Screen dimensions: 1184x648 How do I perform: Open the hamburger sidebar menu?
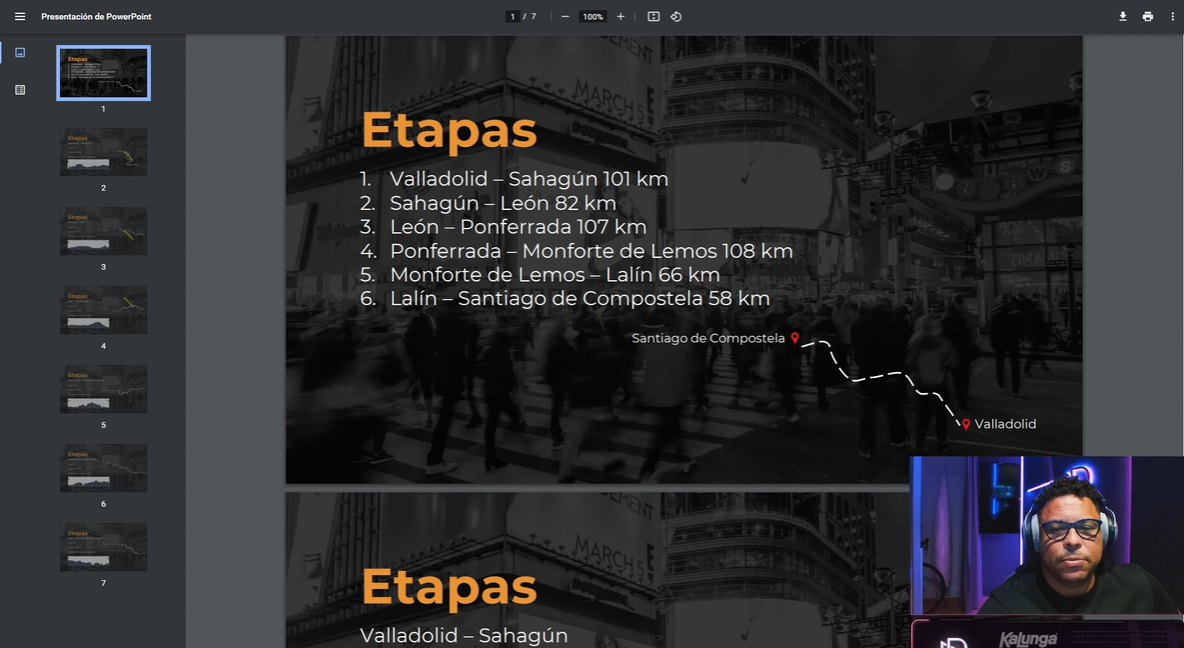20,17
